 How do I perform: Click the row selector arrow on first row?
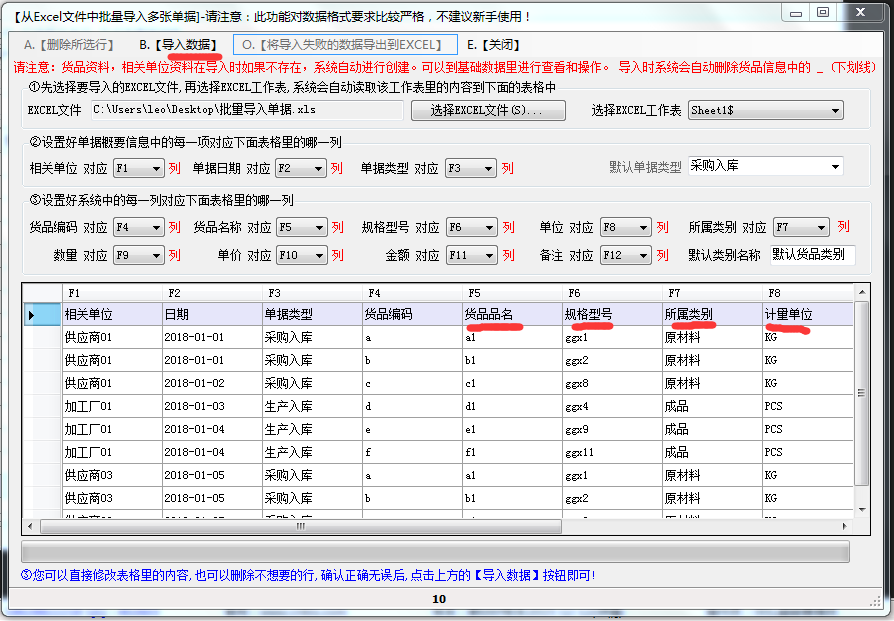coord(33,314)
